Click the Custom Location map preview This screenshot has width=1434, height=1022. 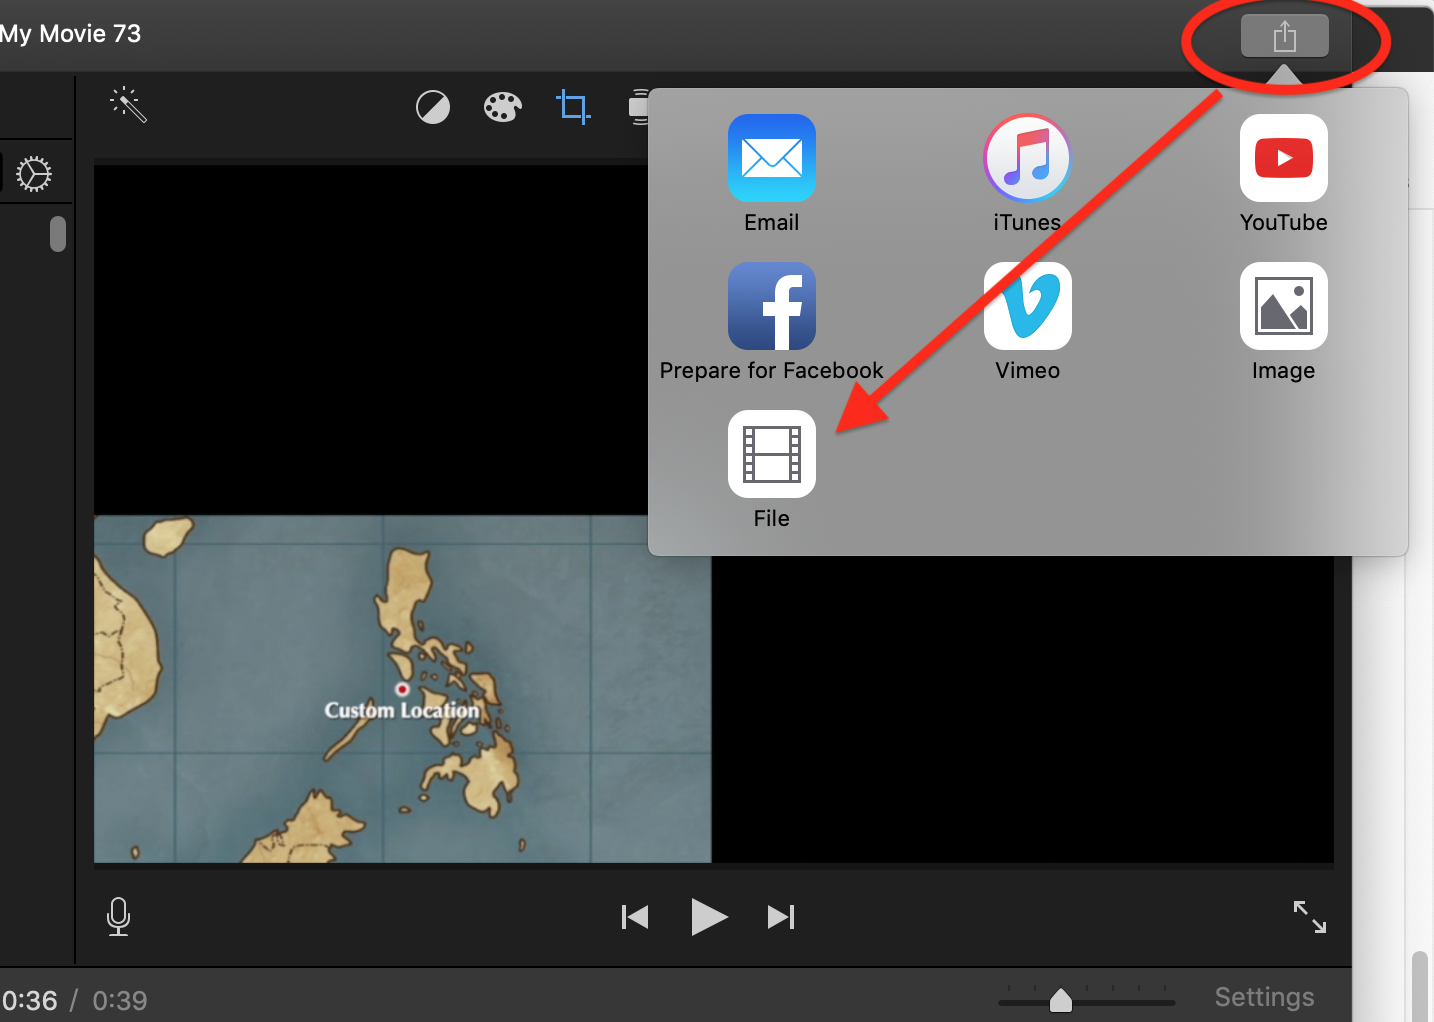click(403, 689)
